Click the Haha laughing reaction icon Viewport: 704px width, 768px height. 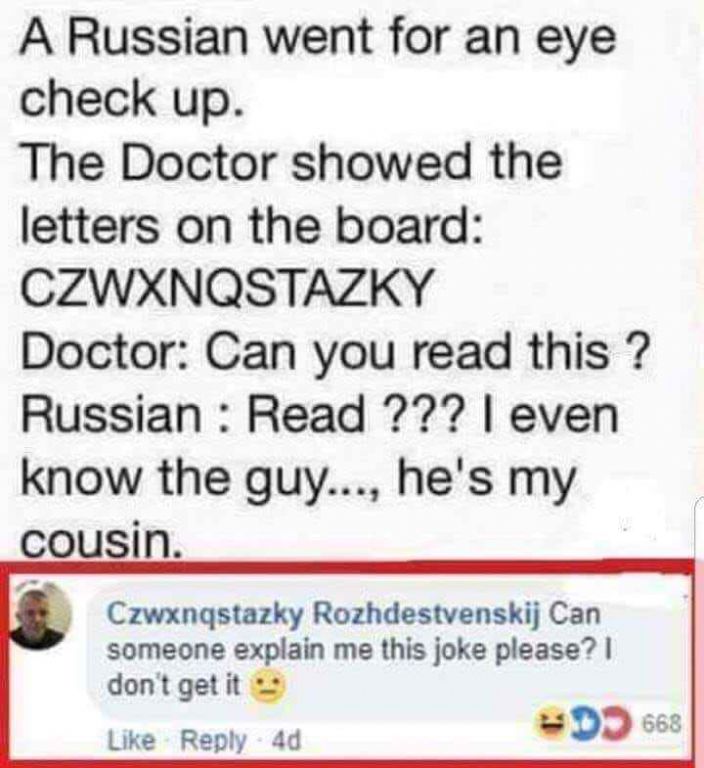[552, 724]
